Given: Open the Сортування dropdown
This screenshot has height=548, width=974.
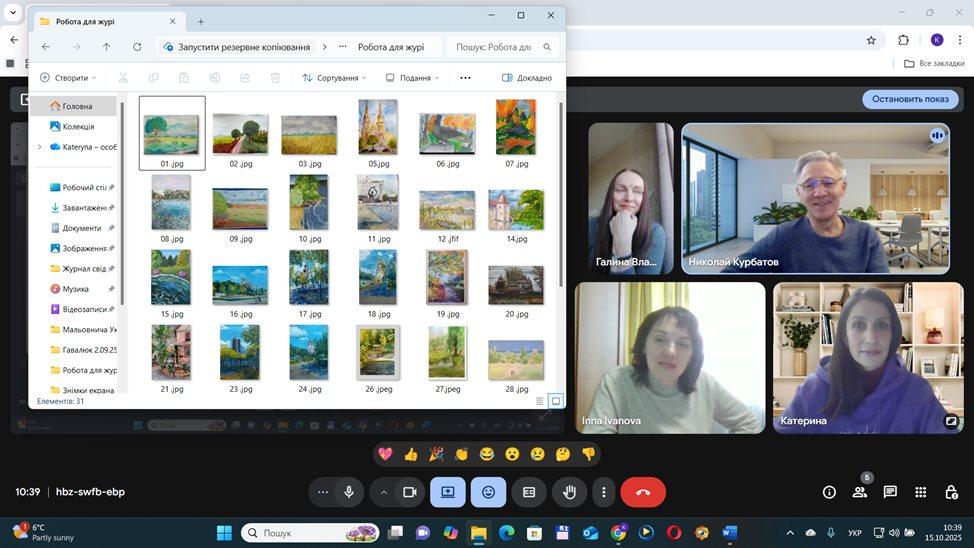Looking at the screenshot, I should [336, 78].
